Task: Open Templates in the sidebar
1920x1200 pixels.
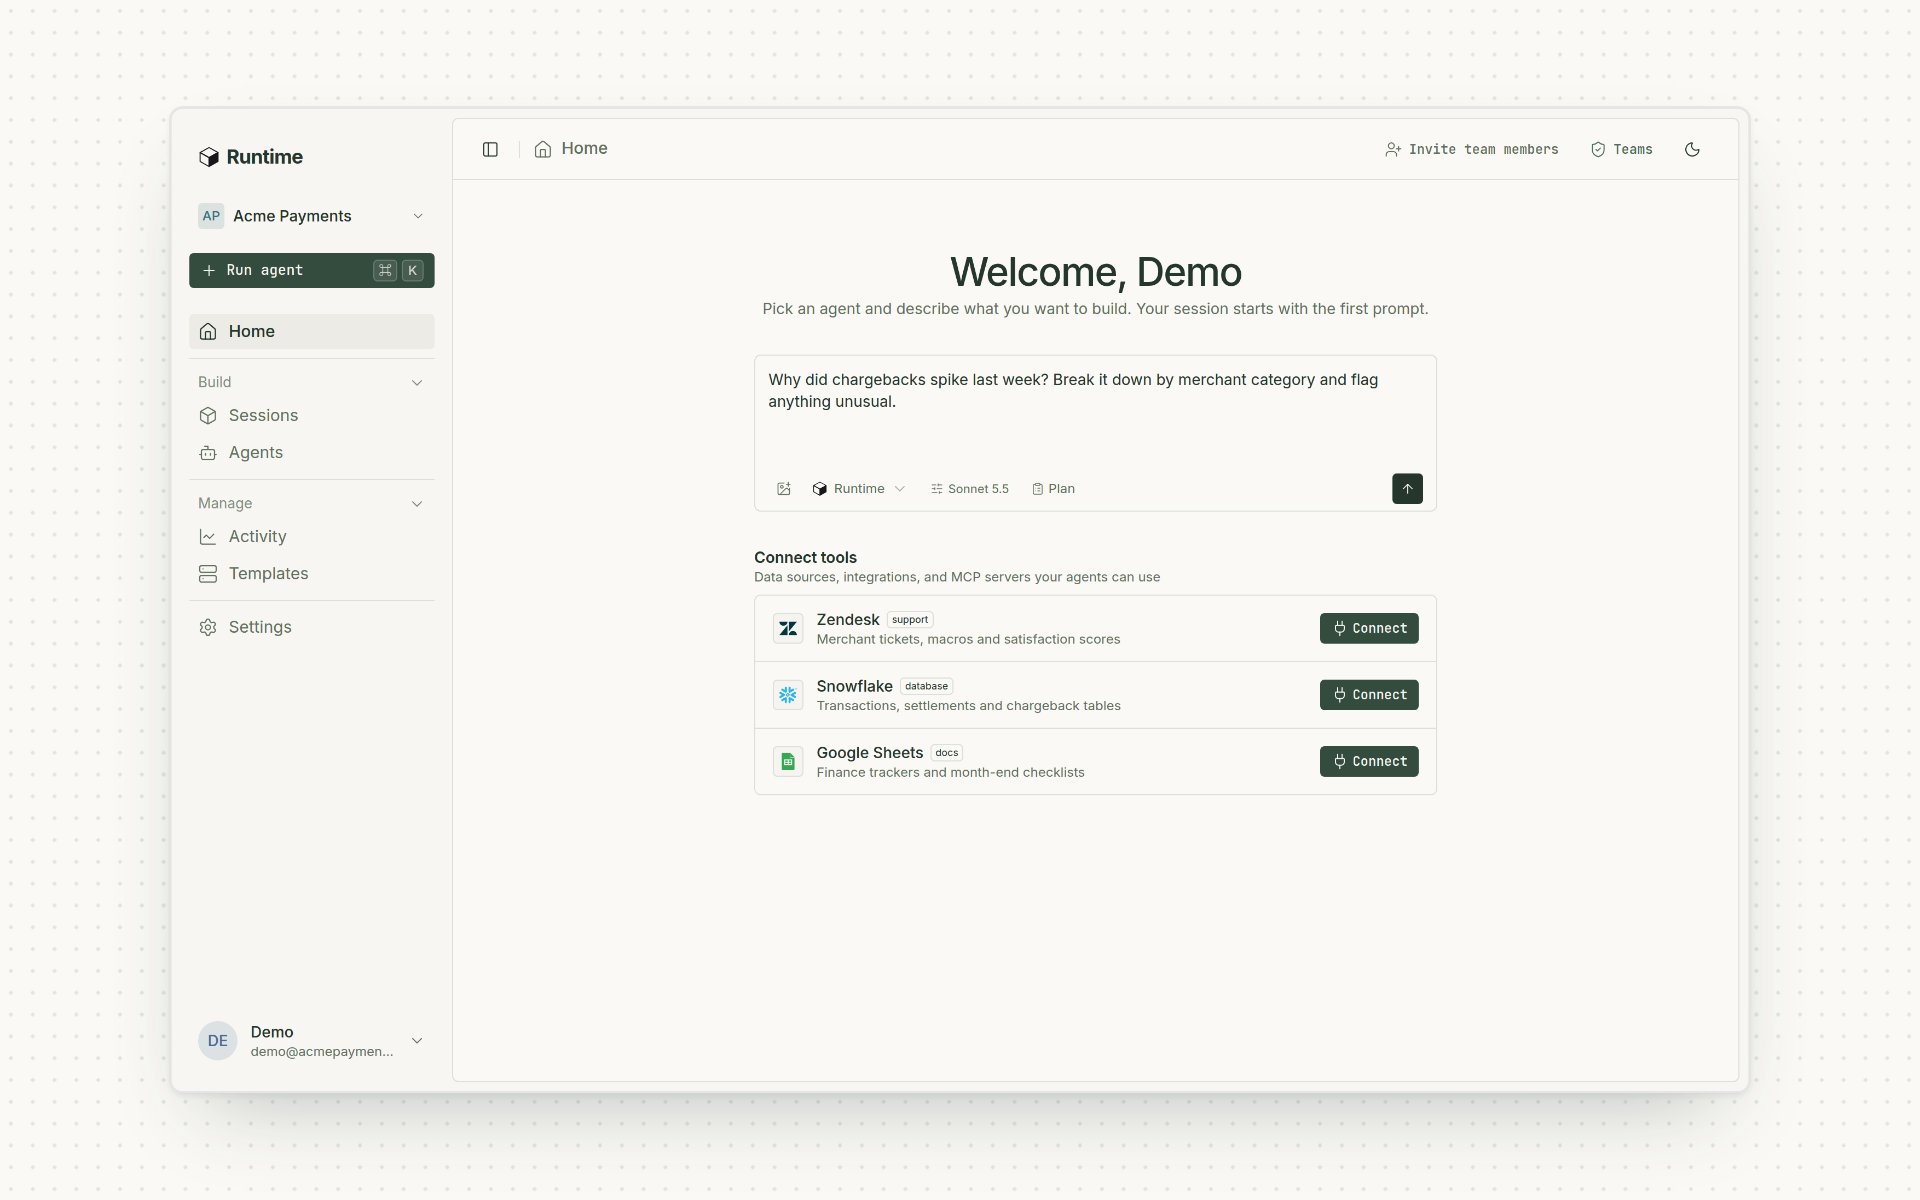Action: tap(312, 573)
